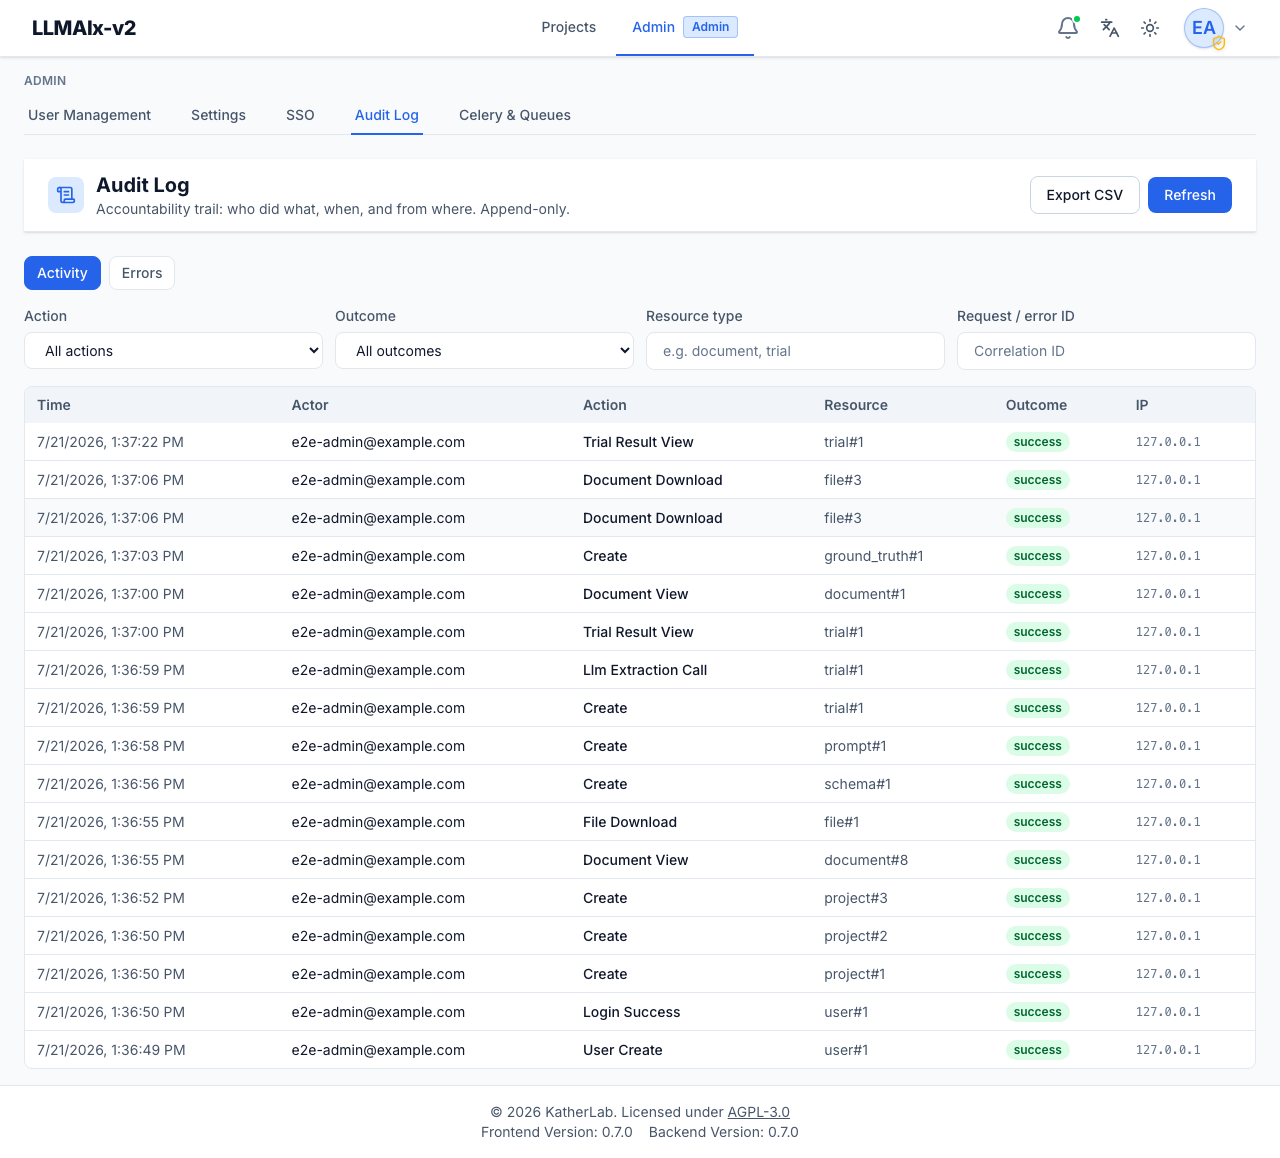Image resolution: width=1280 pixels, height=1158 pixels.
Task: Click the Time column header
Action: 54,405
